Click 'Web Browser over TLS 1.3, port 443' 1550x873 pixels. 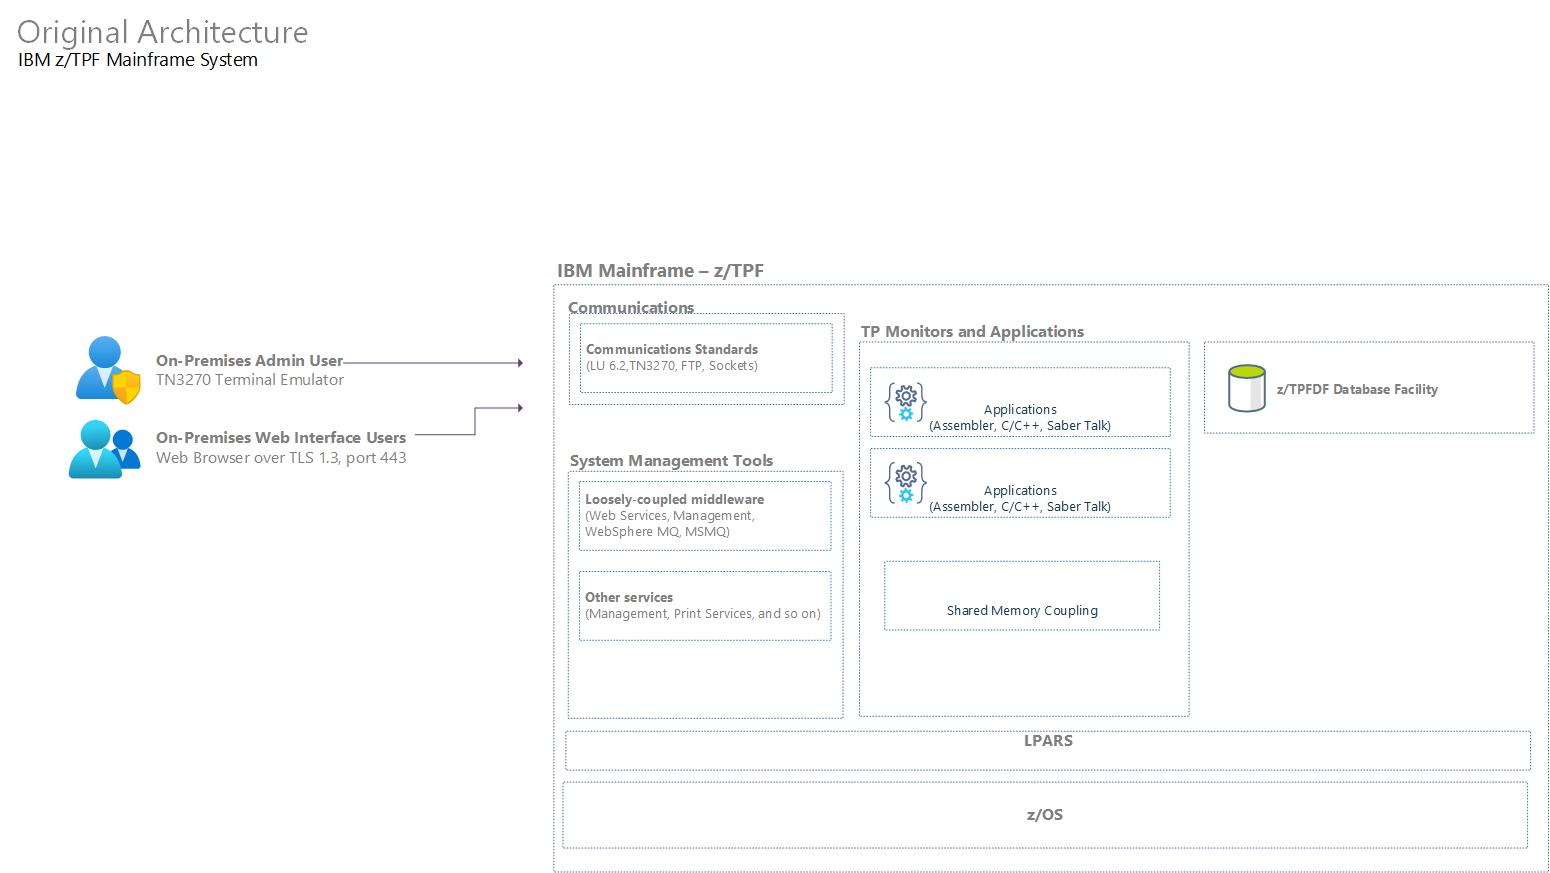click(281, 458)
